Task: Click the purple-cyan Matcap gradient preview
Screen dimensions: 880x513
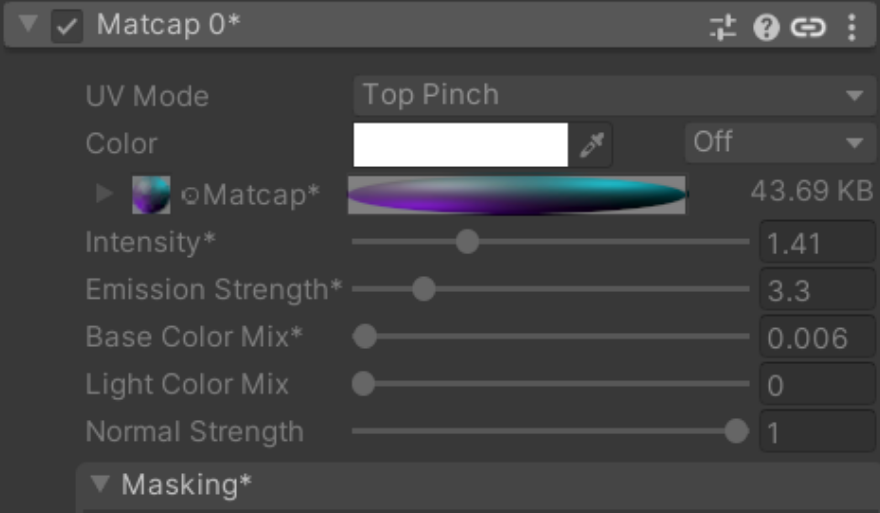Action: click(517, 195)
